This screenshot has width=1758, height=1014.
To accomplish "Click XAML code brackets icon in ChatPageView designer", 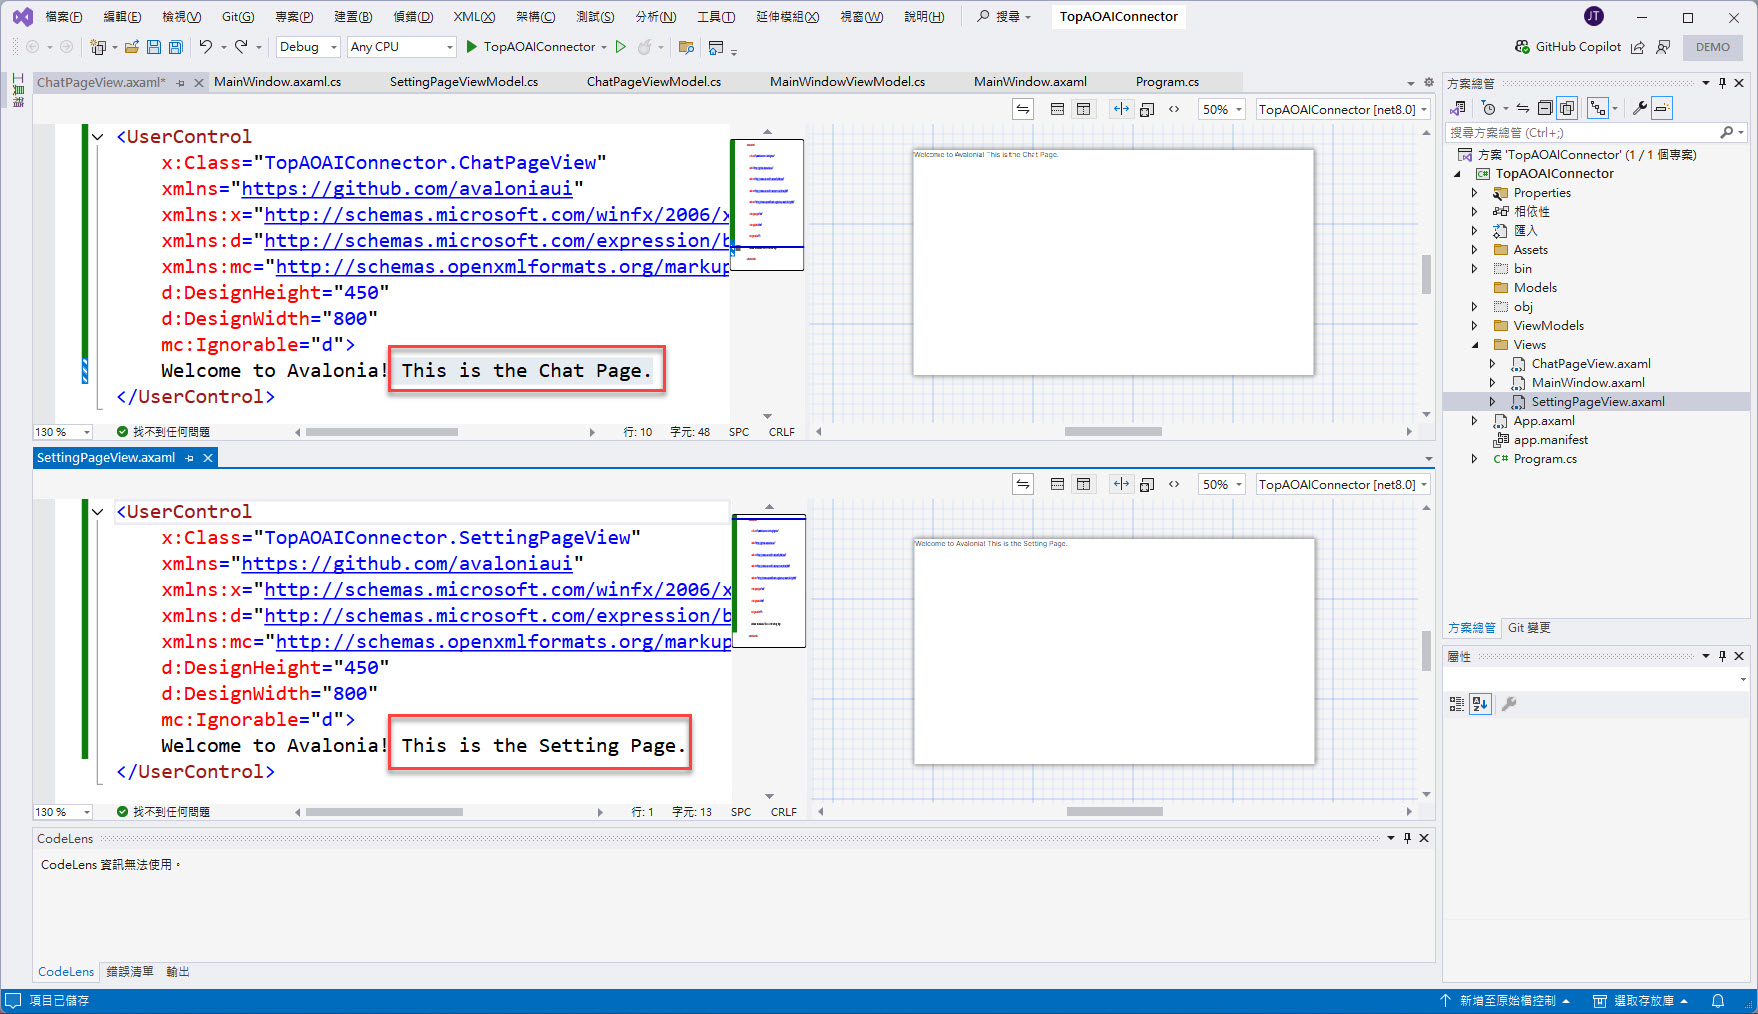I will click(1174, 109).
